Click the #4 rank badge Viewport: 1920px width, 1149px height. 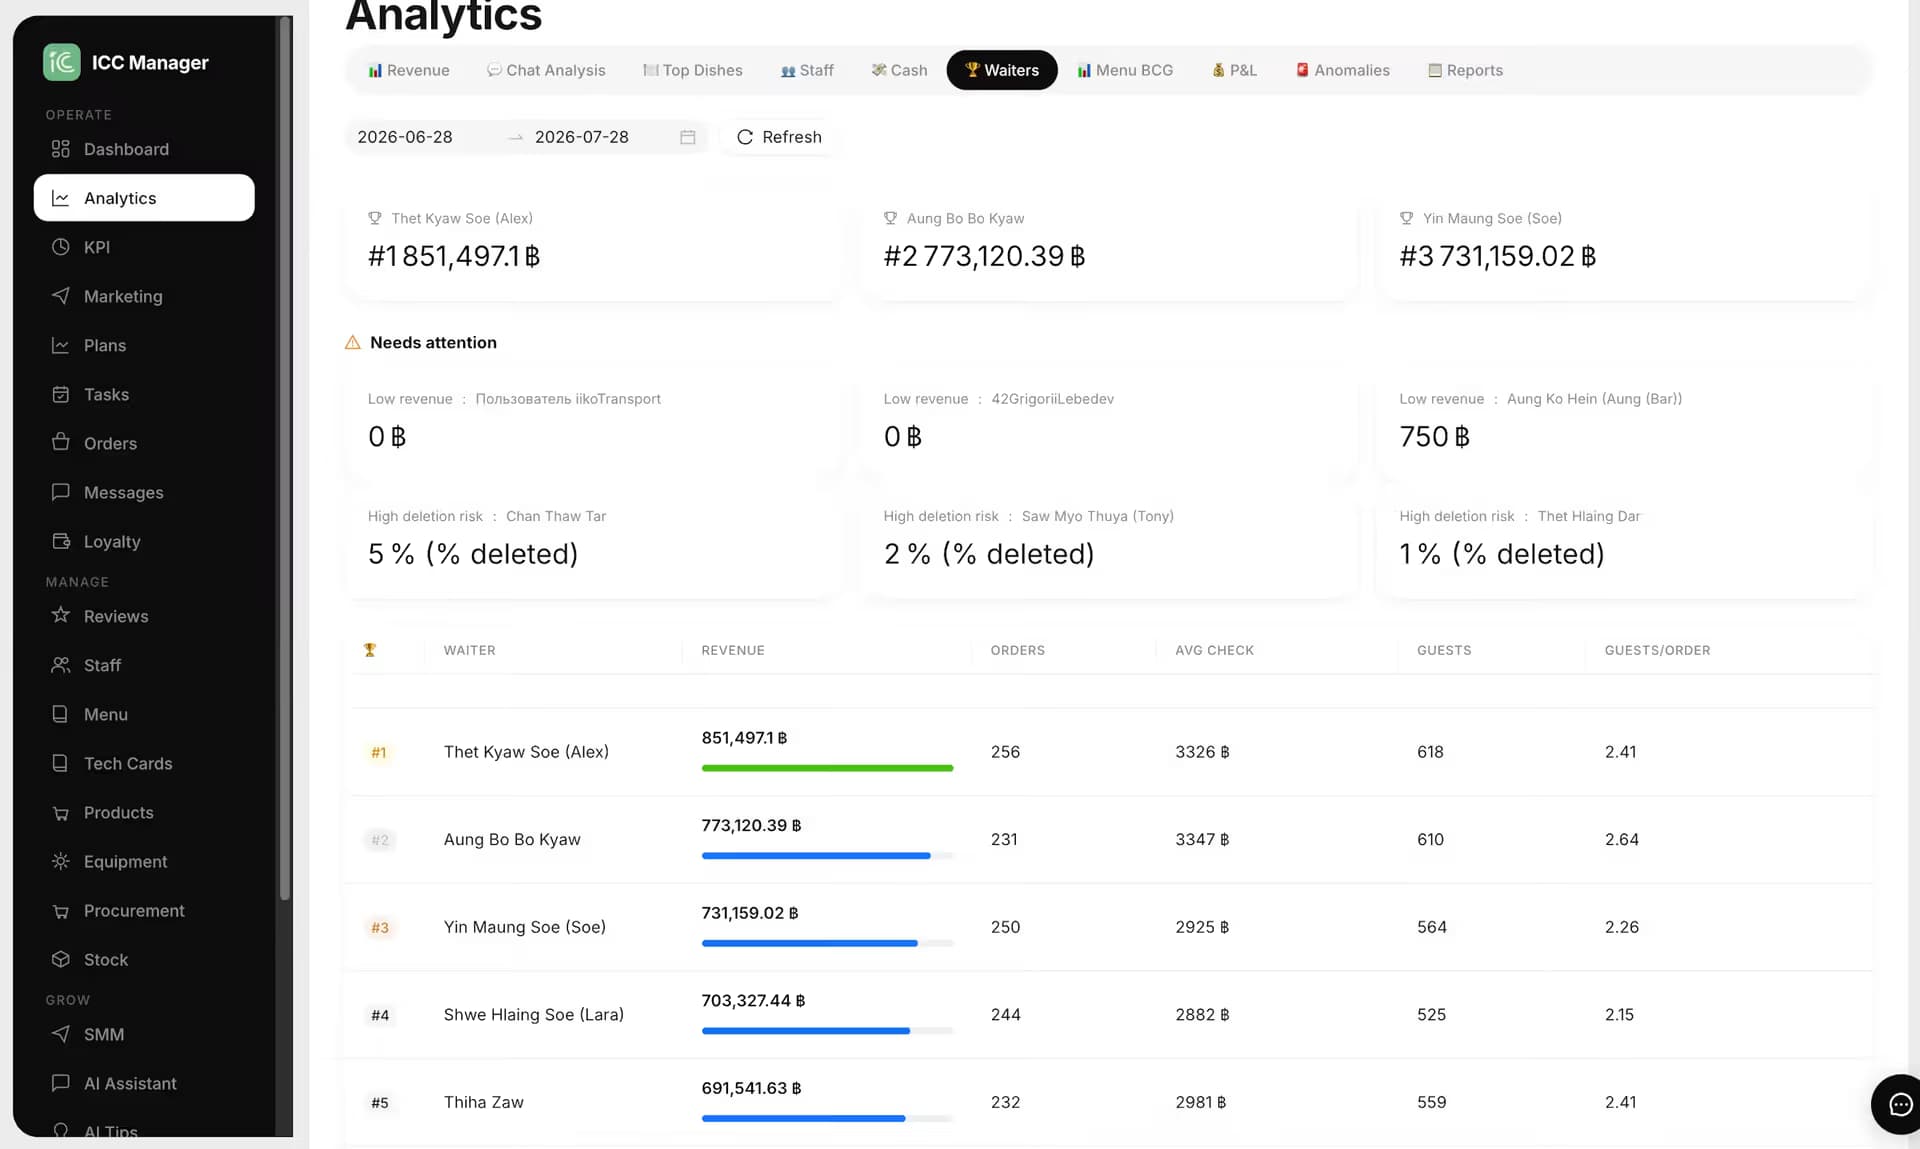380,1015
